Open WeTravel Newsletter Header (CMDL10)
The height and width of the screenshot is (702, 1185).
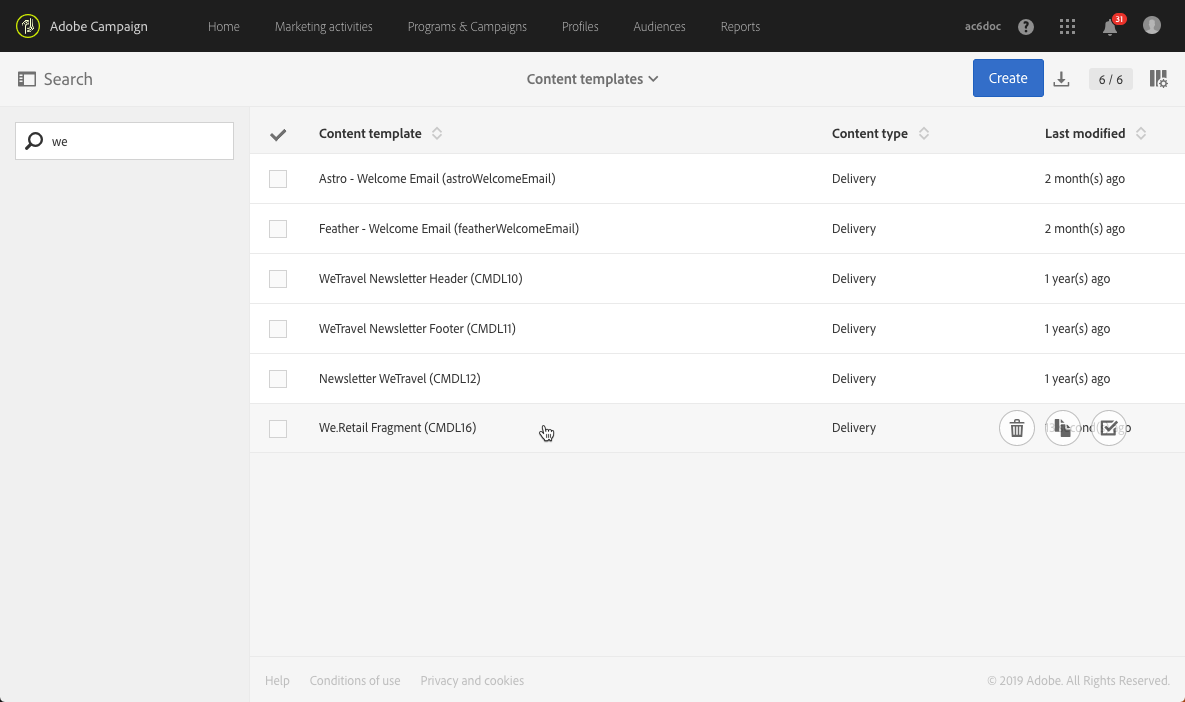click(420, 278)
